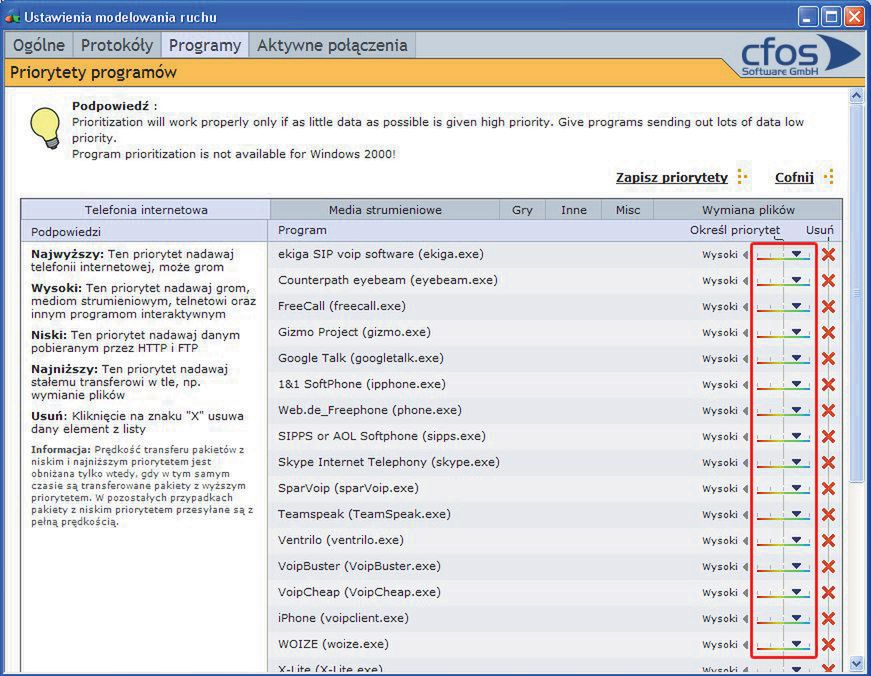Image resolution: width=871 pixels, height=676 pixels.
Task: Delete Ventrilo entry via red X
Action: (x=828, y=540)
